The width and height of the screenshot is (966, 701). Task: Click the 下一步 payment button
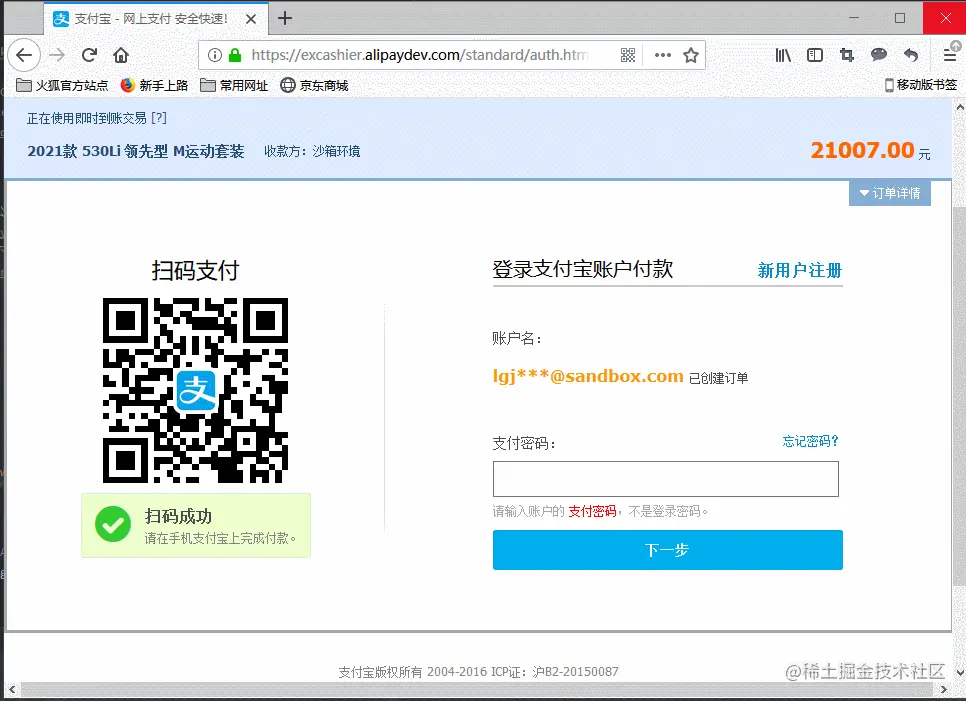[666, 549]
